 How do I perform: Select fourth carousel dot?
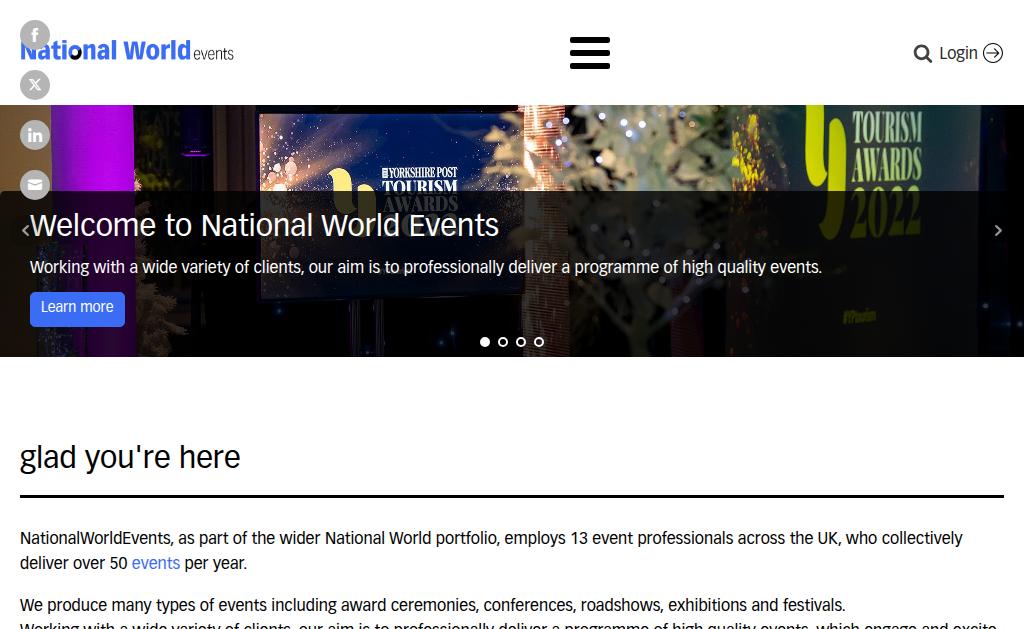point(539,342)
